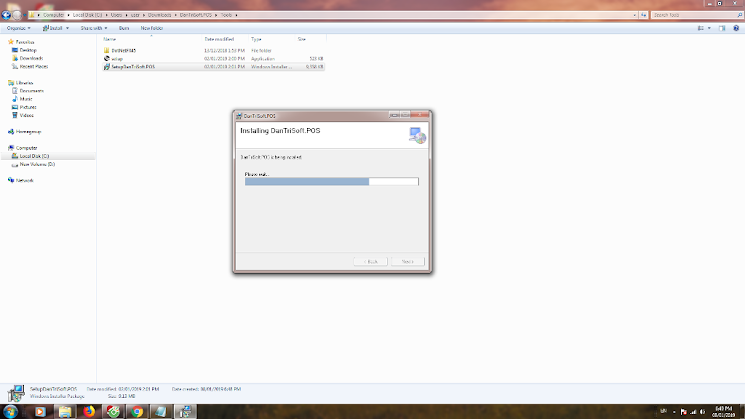Open the Share with menu

tap(94, 28)
